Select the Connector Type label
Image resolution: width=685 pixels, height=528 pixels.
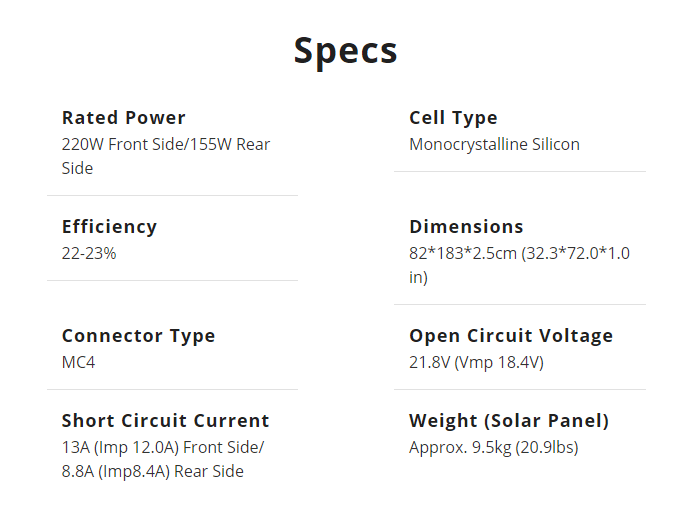click(x=138, y=336)
